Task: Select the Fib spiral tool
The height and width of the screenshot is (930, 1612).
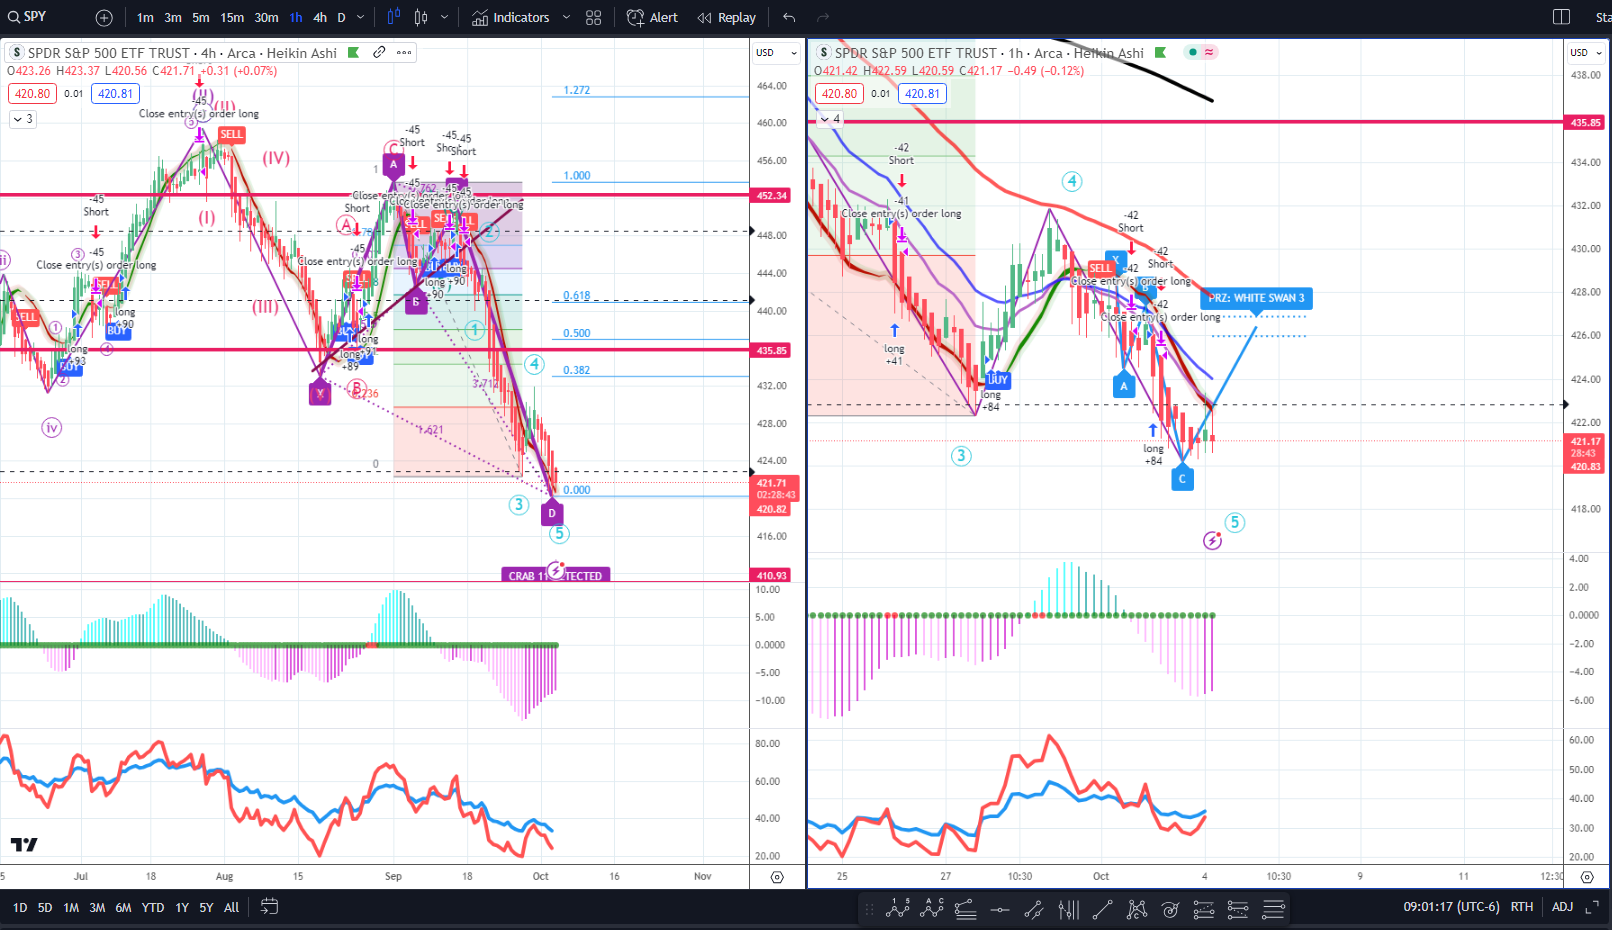Action: click(x=1170, y=909)
